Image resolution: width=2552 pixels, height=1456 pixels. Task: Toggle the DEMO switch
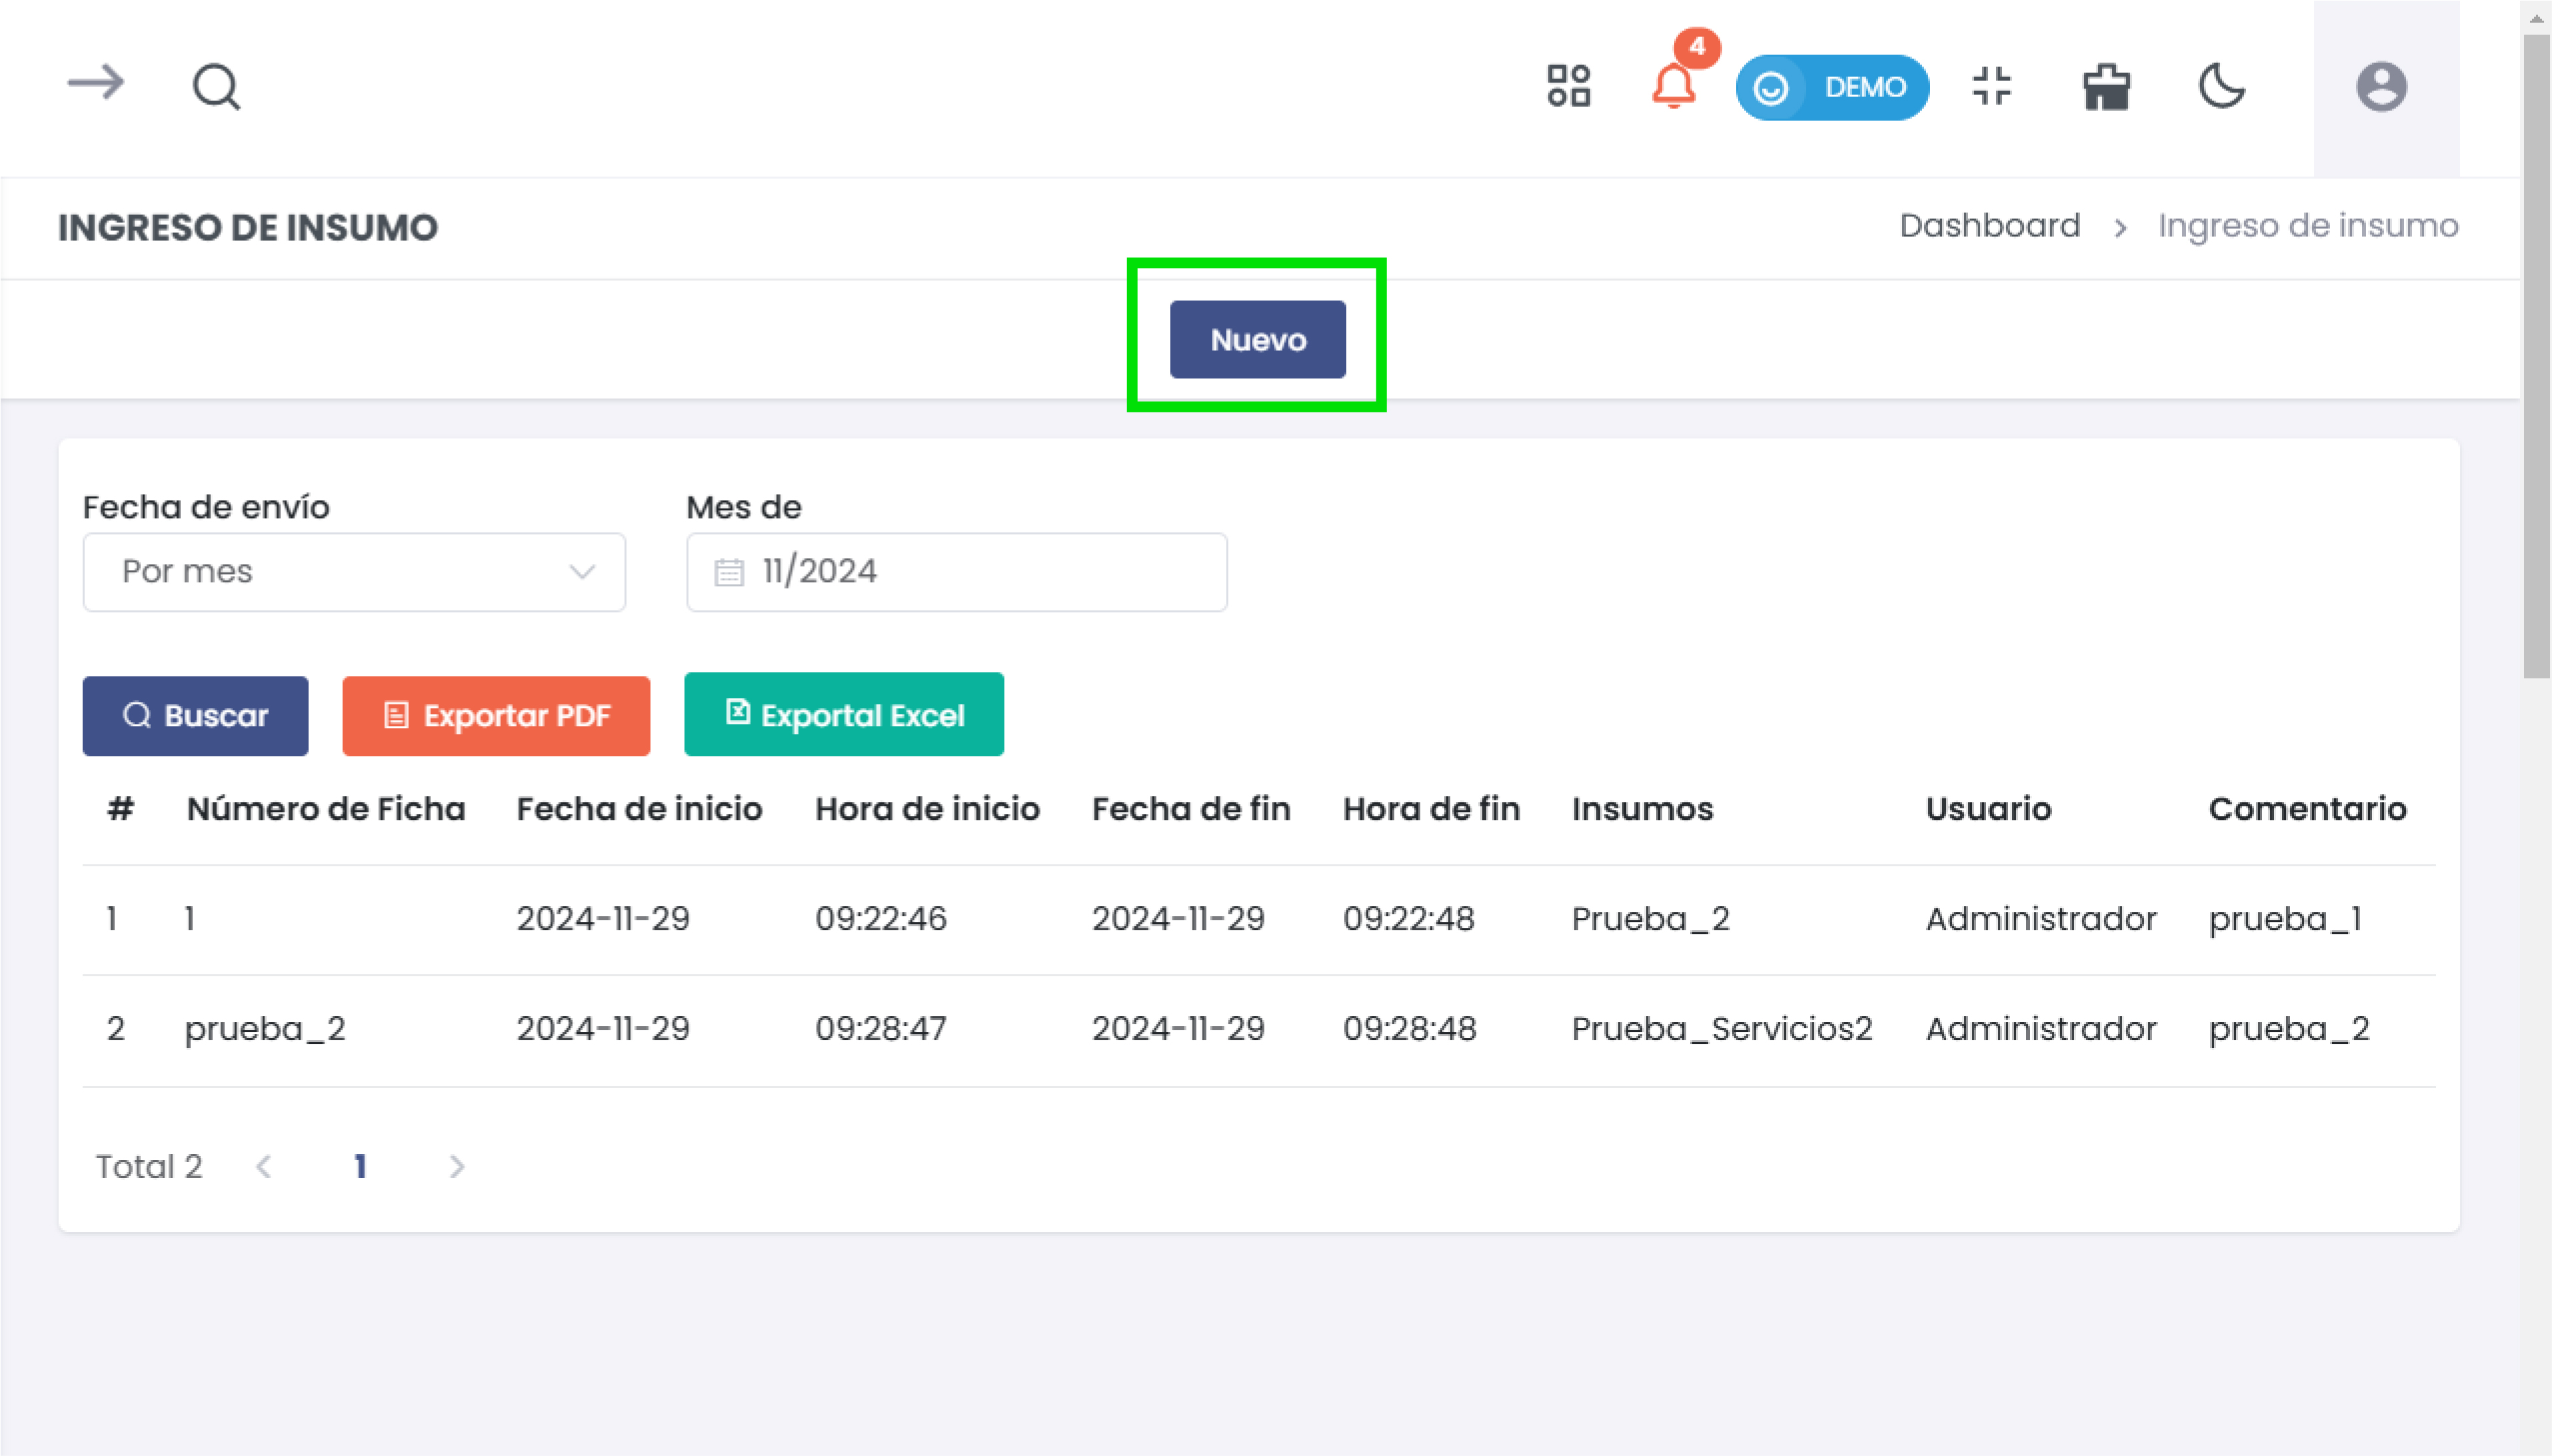click(x=1831, y=88)
